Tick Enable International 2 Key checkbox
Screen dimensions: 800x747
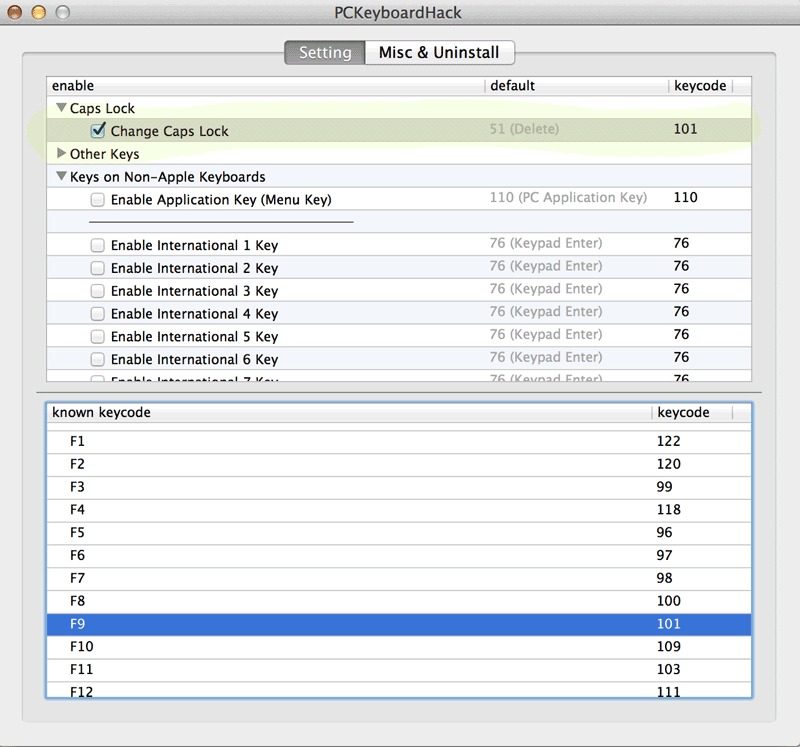tap(97, 268)
